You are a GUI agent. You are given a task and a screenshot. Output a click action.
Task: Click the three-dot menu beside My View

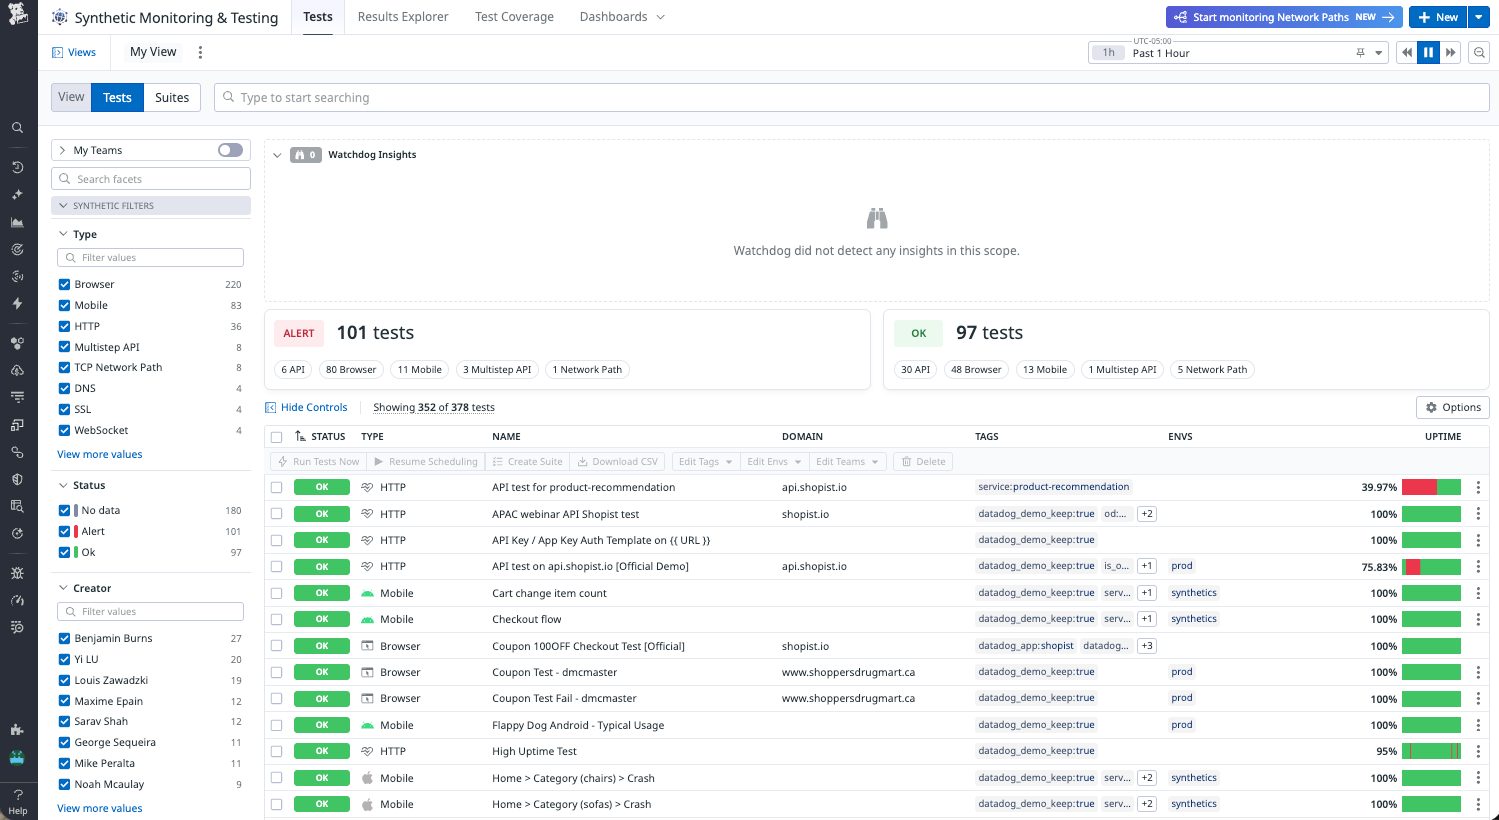click(200, 52)
